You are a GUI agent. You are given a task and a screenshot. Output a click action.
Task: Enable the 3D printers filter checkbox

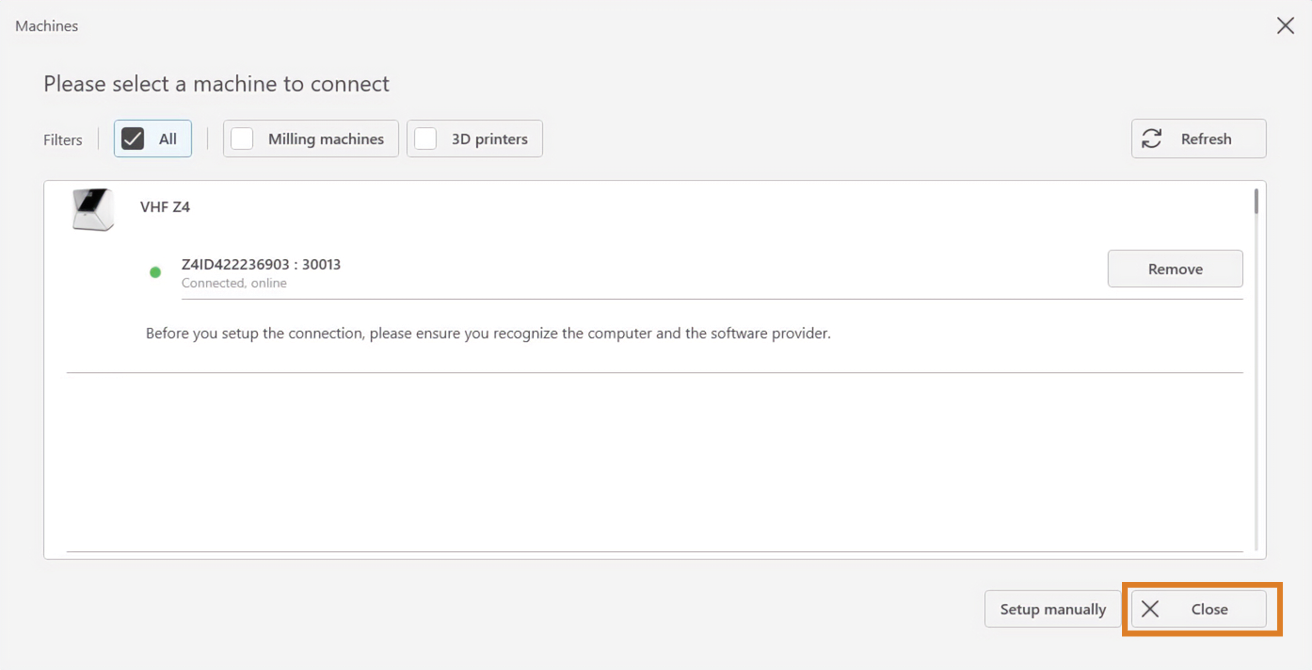coord(426,139)
